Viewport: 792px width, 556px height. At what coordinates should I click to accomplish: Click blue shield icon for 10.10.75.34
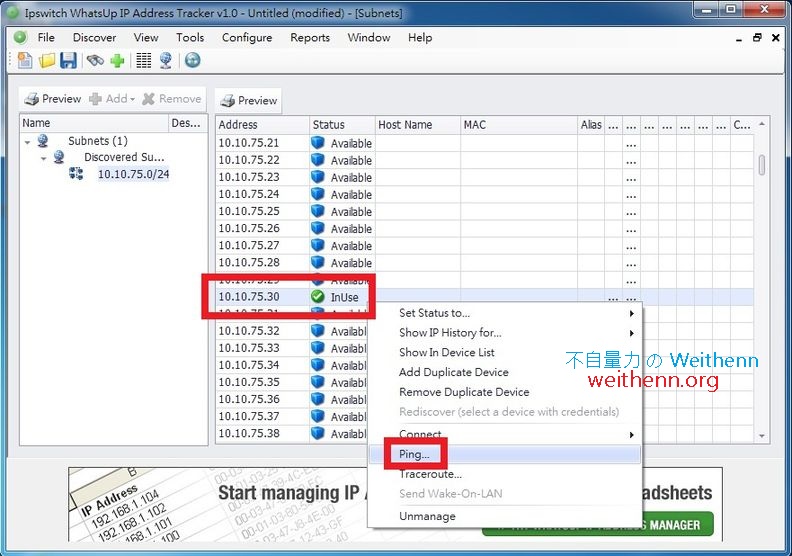coord(317,365)
